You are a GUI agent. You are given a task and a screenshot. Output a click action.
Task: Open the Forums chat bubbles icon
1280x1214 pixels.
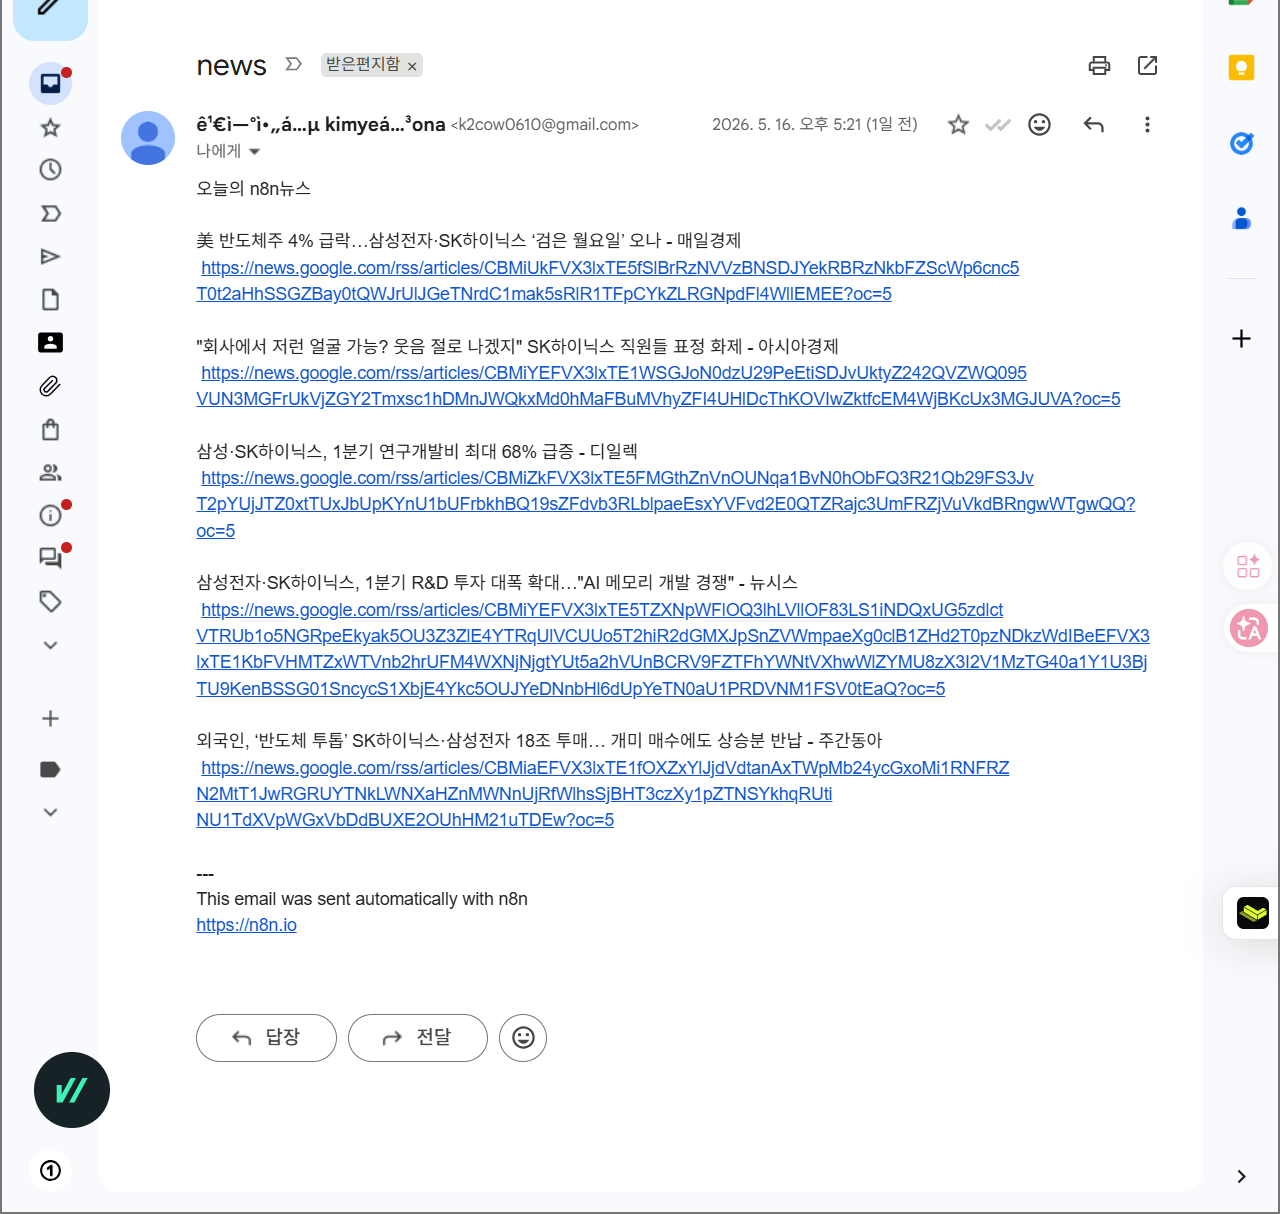pyautogui.click(x=51, y=558)
